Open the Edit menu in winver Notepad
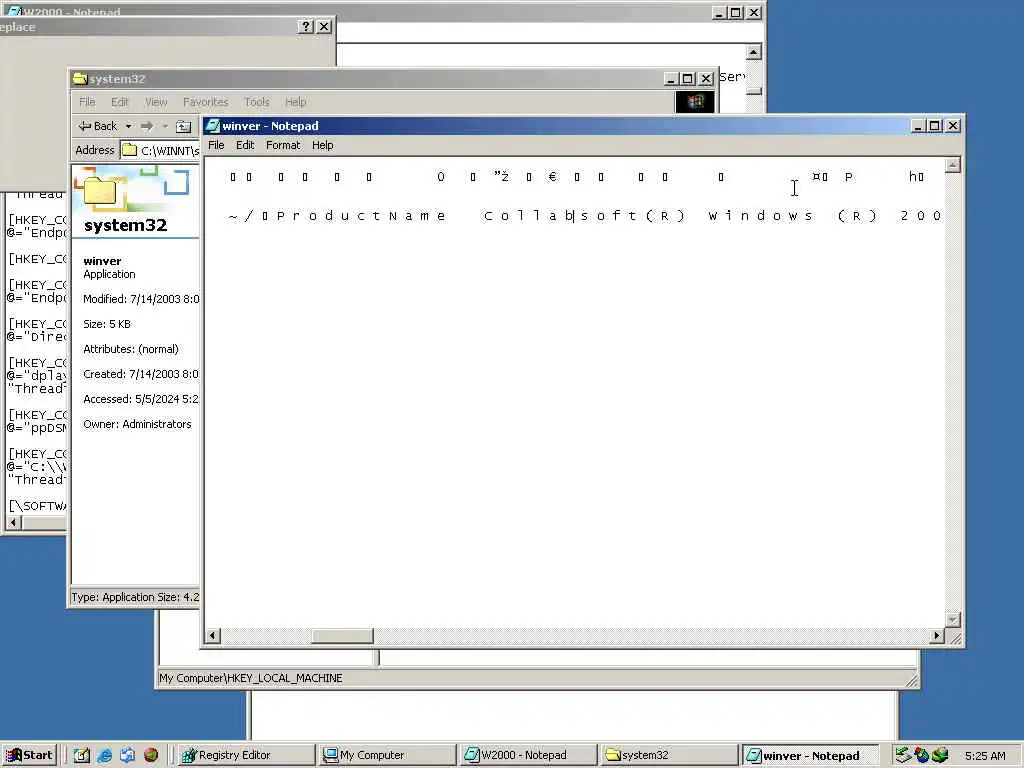This screenshot has width=1024, height=768. [x=245, y=145]
